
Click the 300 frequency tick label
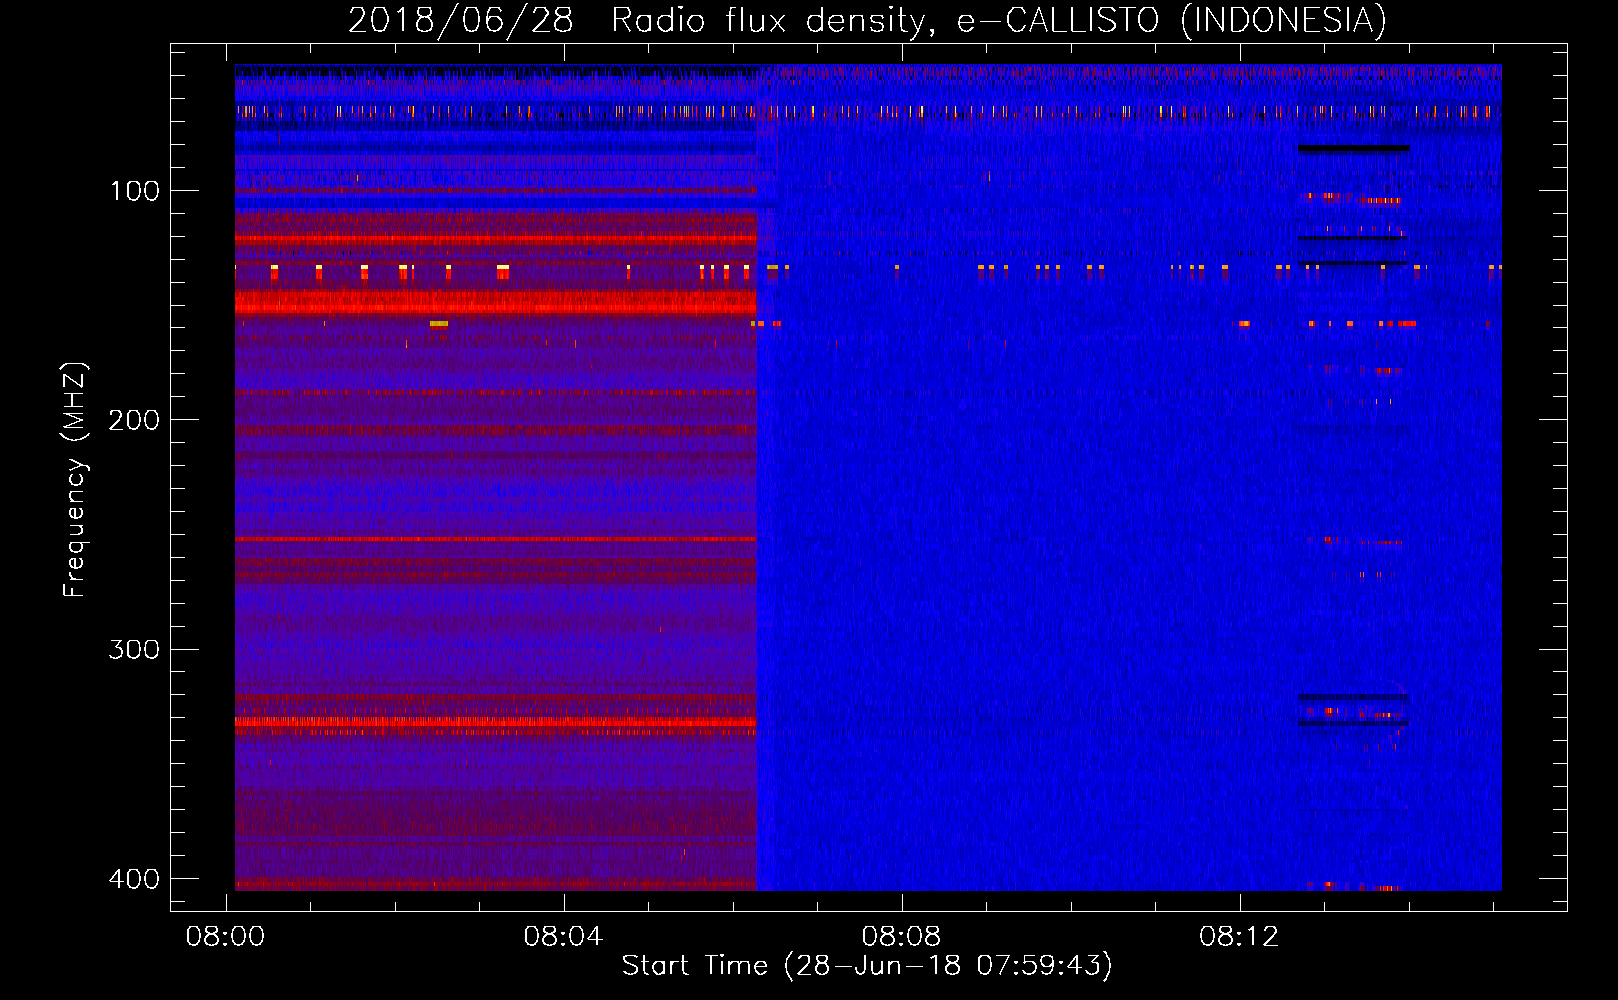point(134,650)
